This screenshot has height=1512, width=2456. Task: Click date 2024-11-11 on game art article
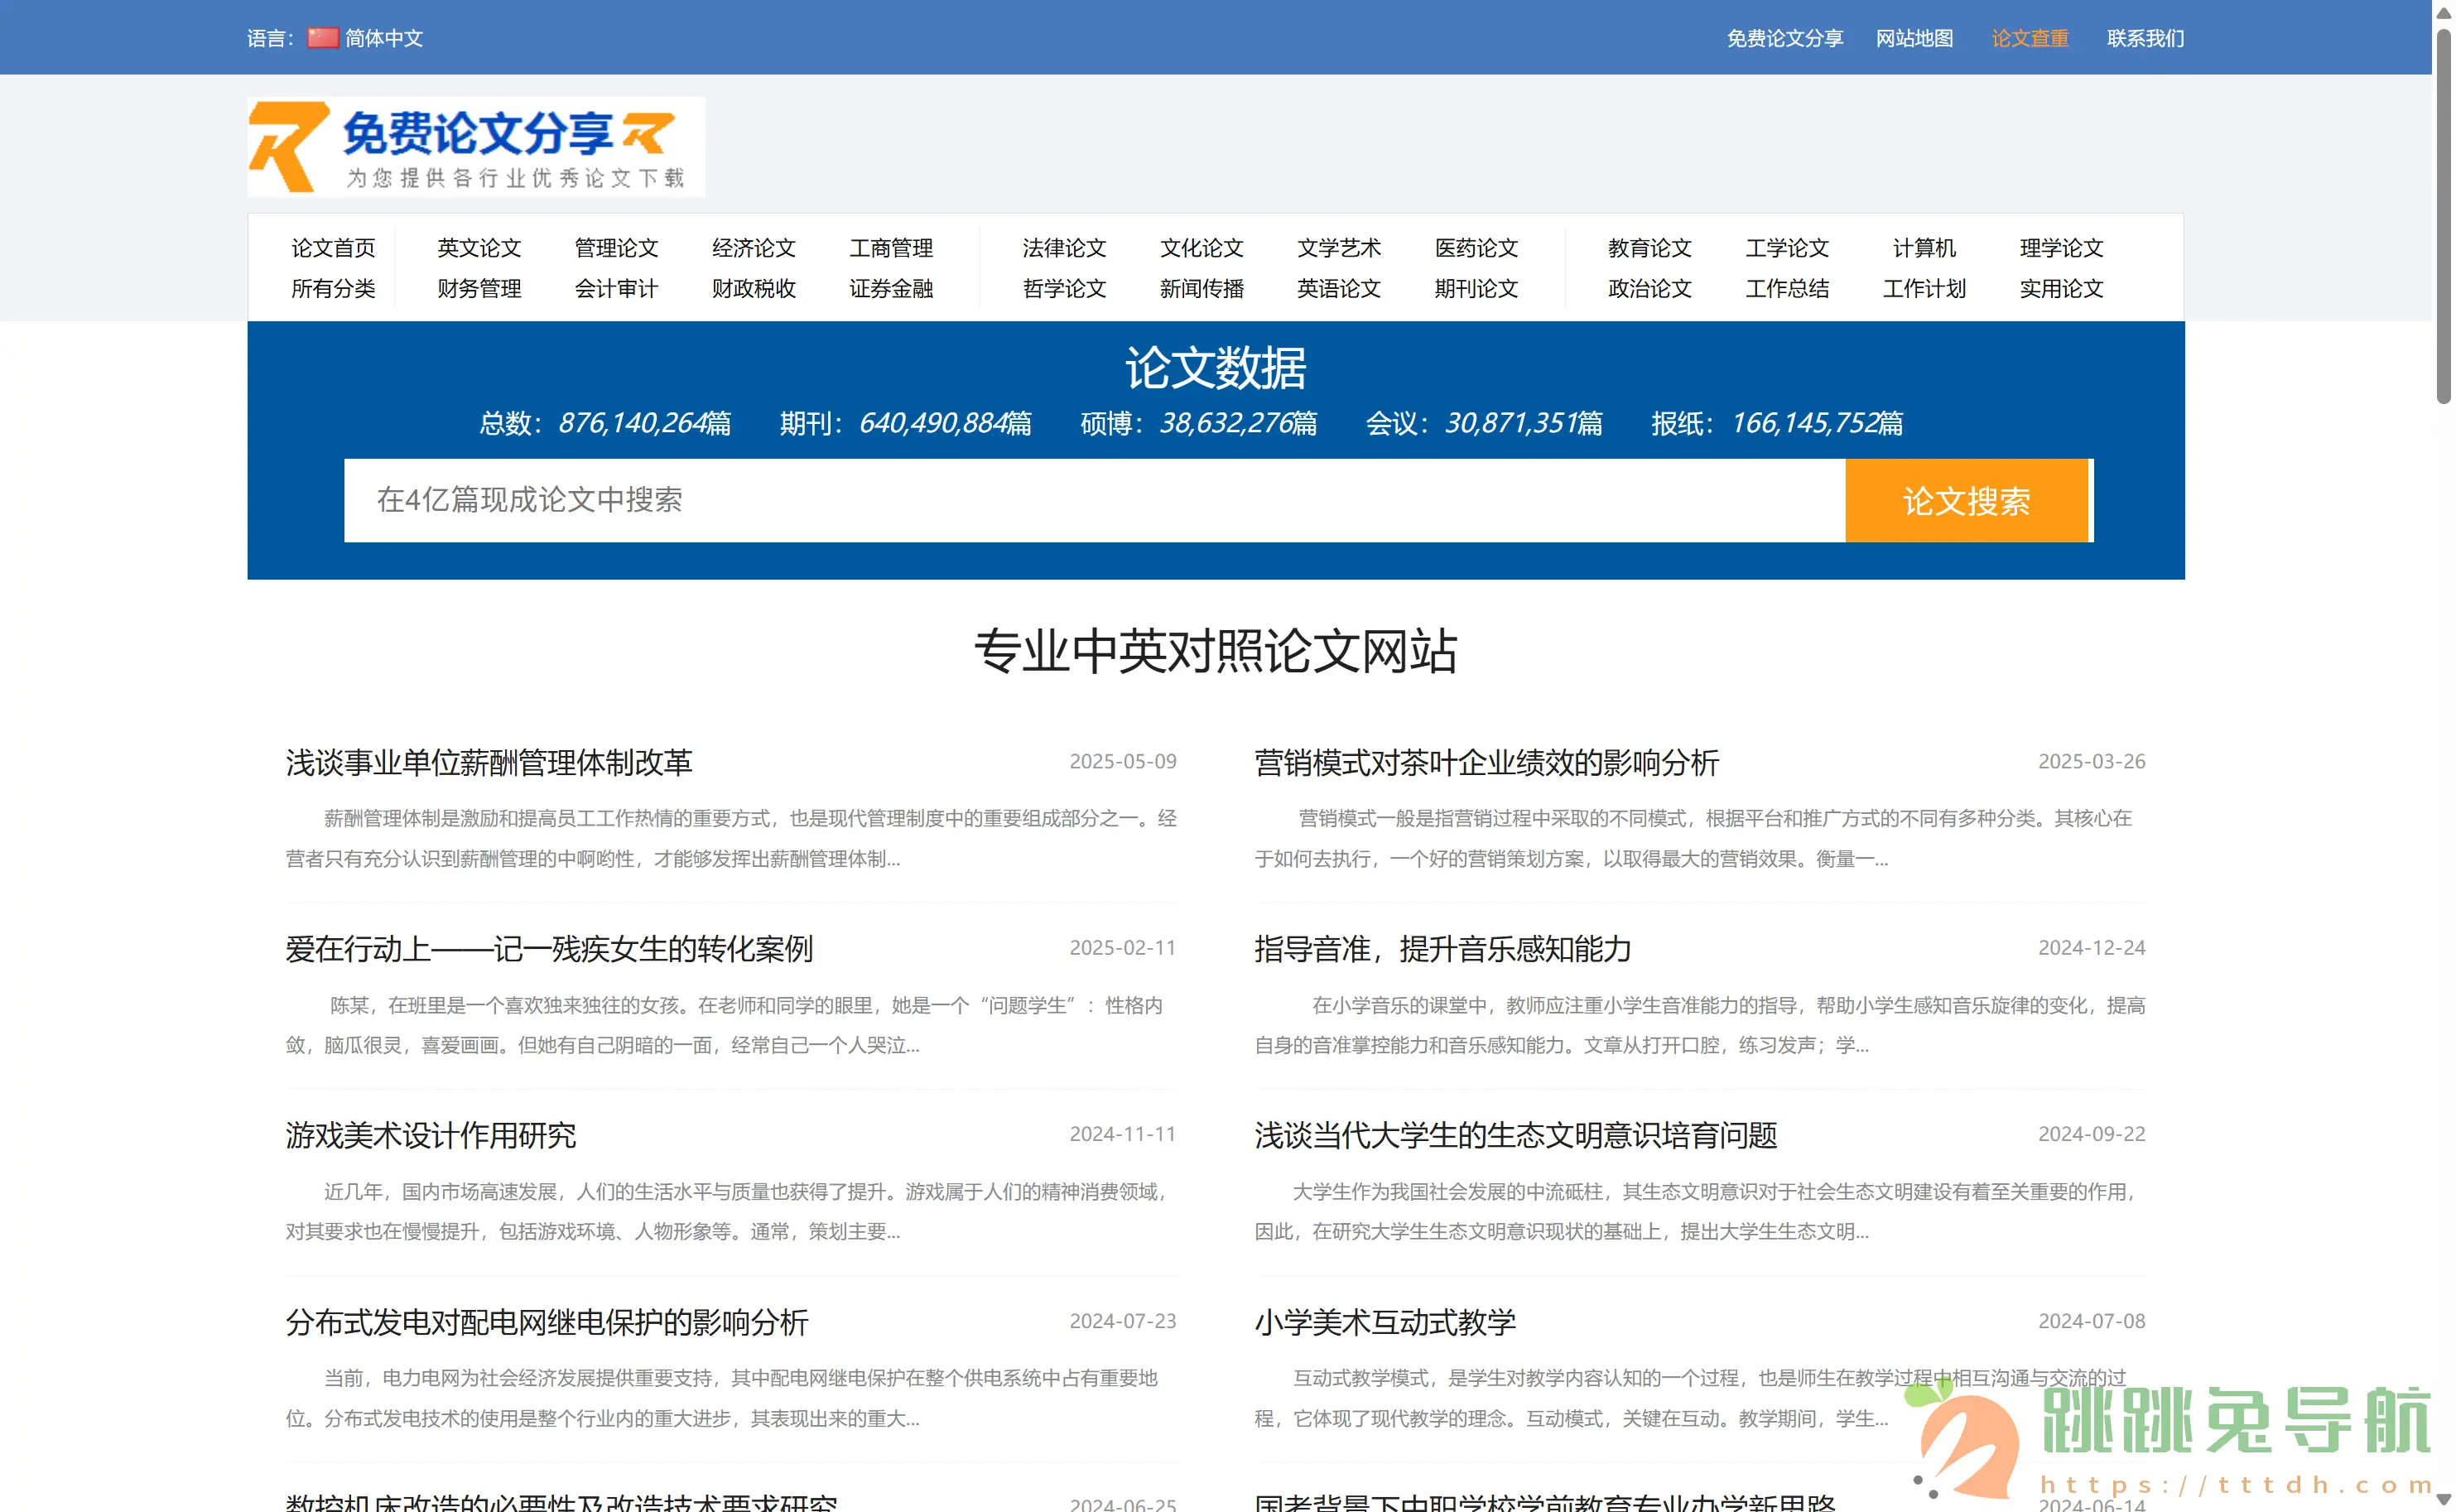pyautogui.click(x=1123, y=1134)
